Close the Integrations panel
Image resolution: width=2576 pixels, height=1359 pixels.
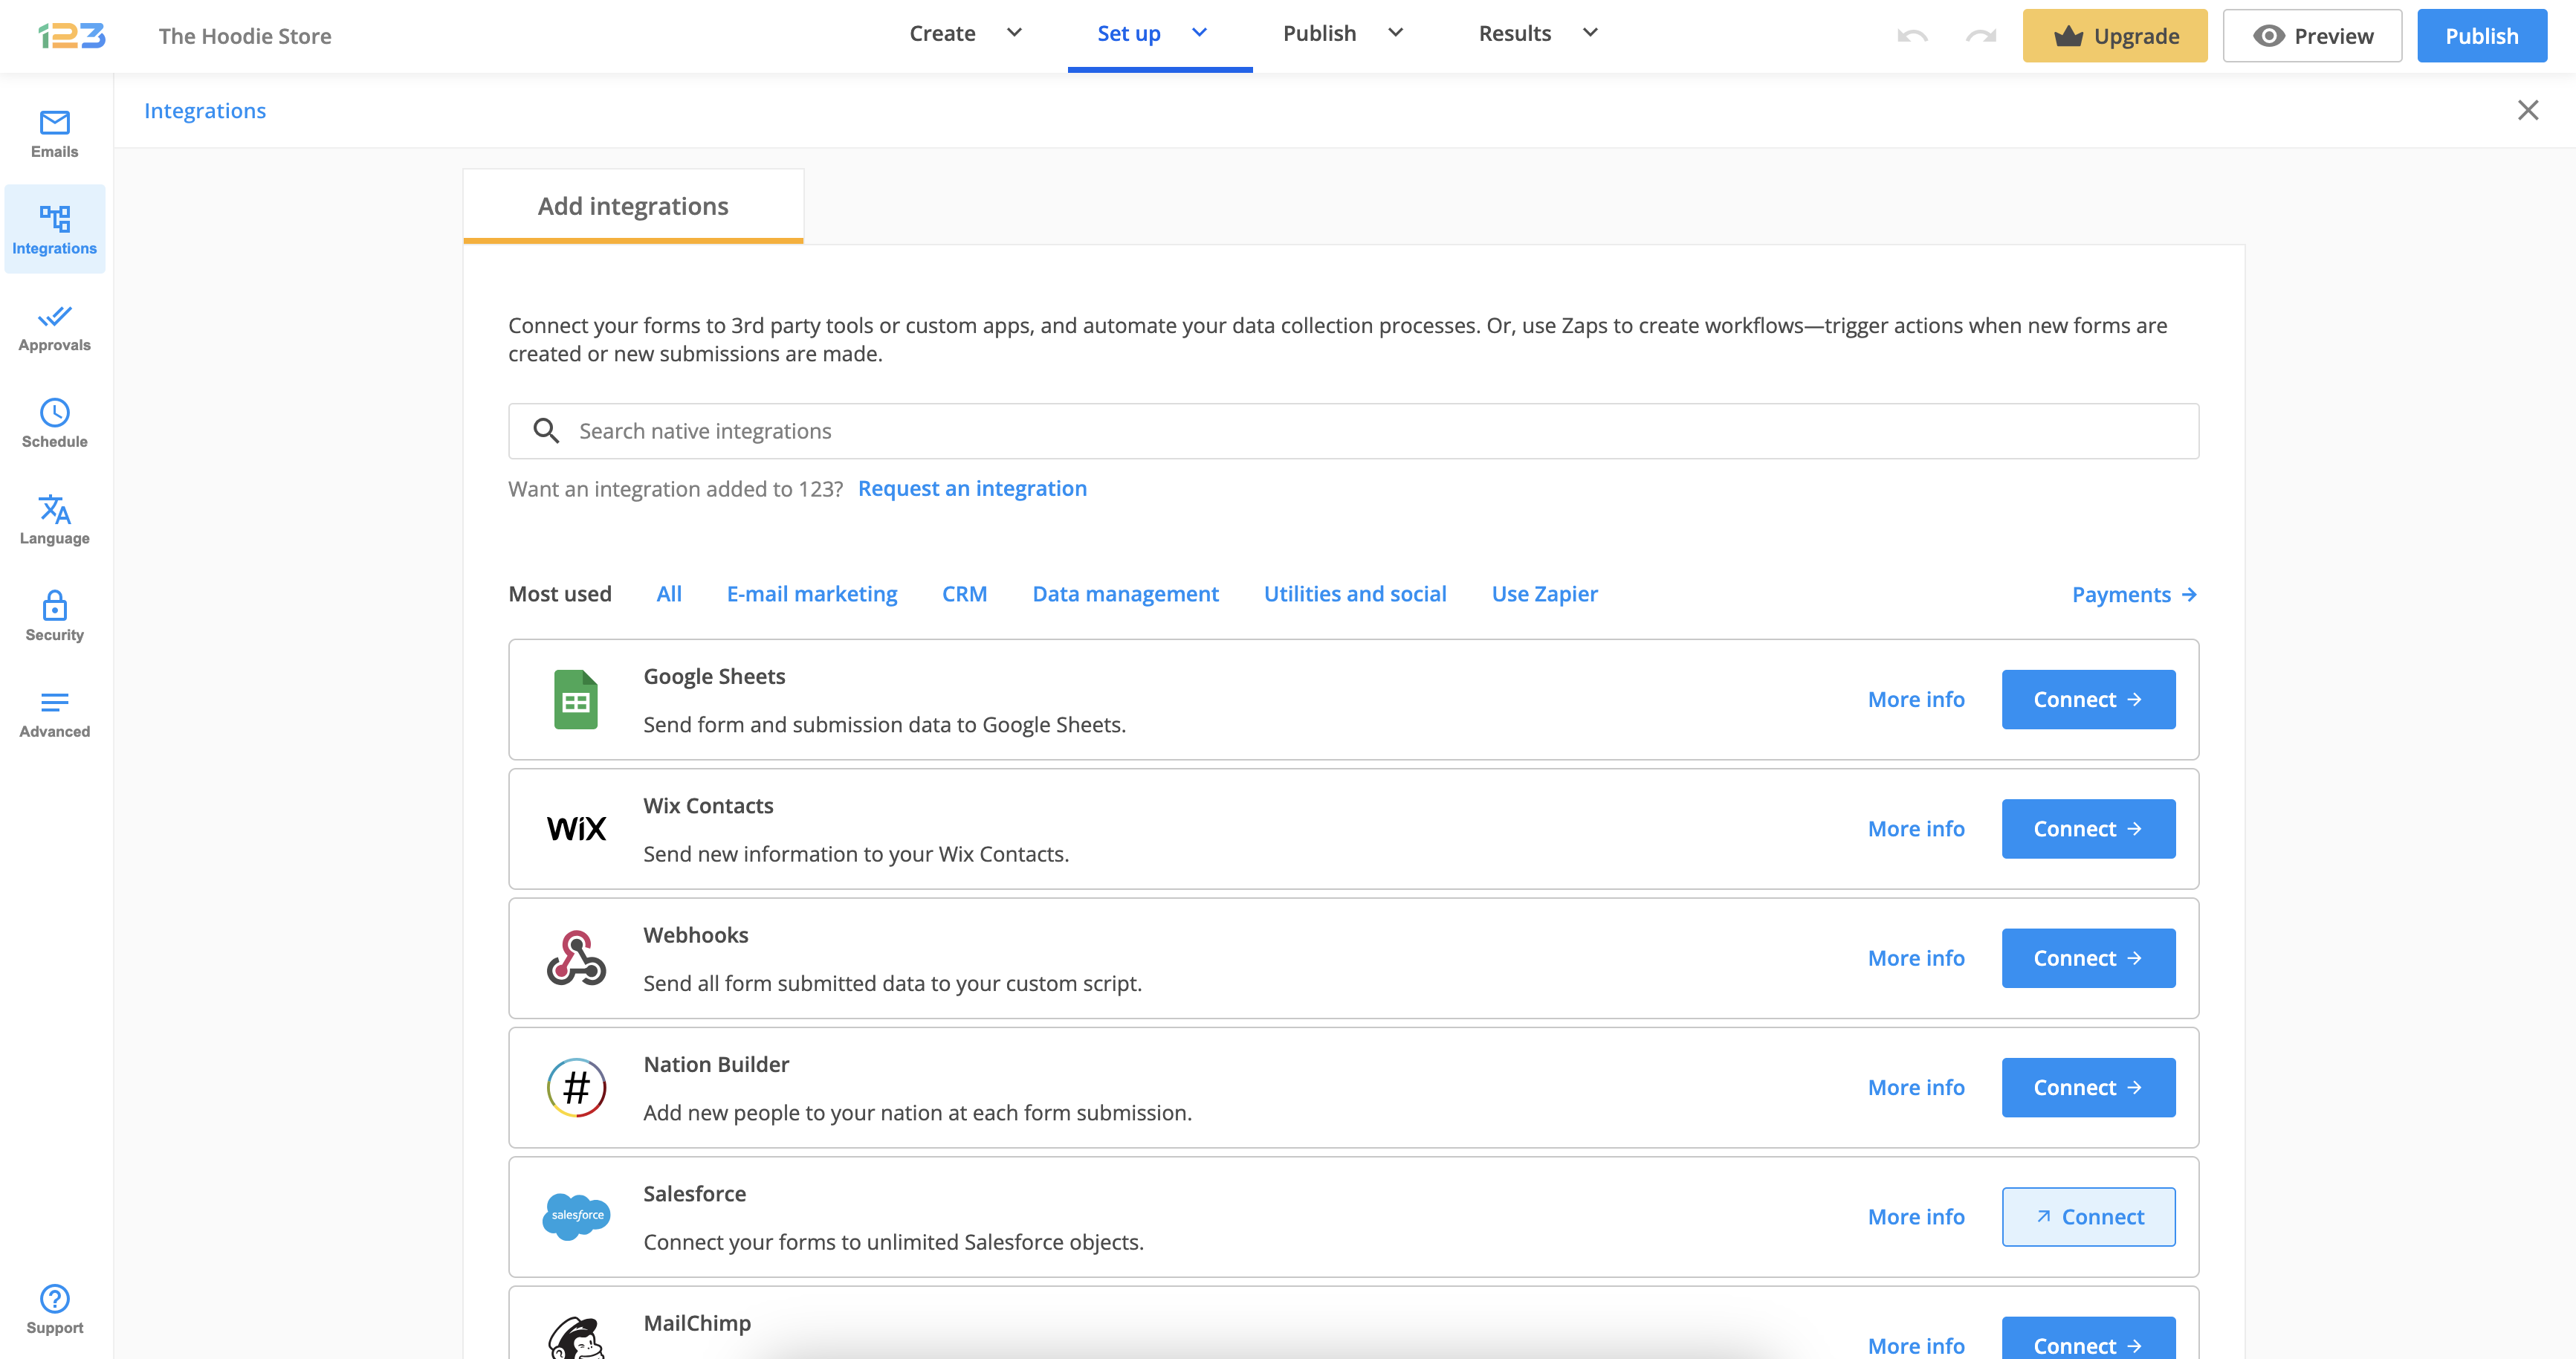tap(2527, 110)
